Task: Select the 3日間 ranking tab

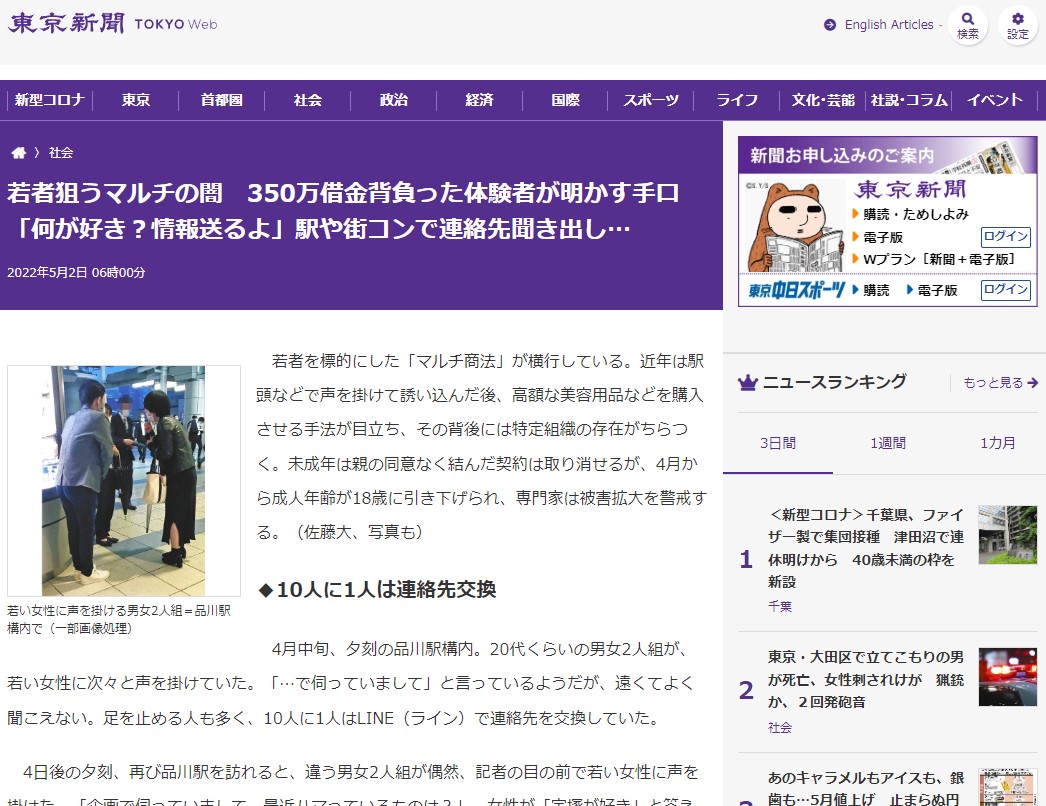Action: 778,443
